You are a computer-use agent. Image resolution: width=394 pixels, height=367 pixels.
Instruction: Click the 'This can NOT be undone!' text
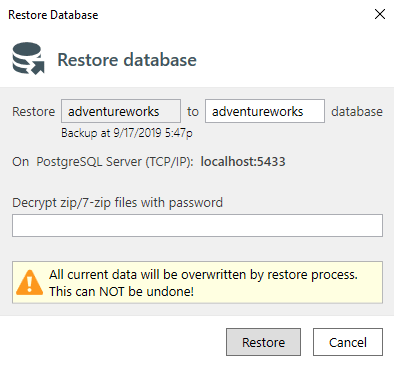121,291
